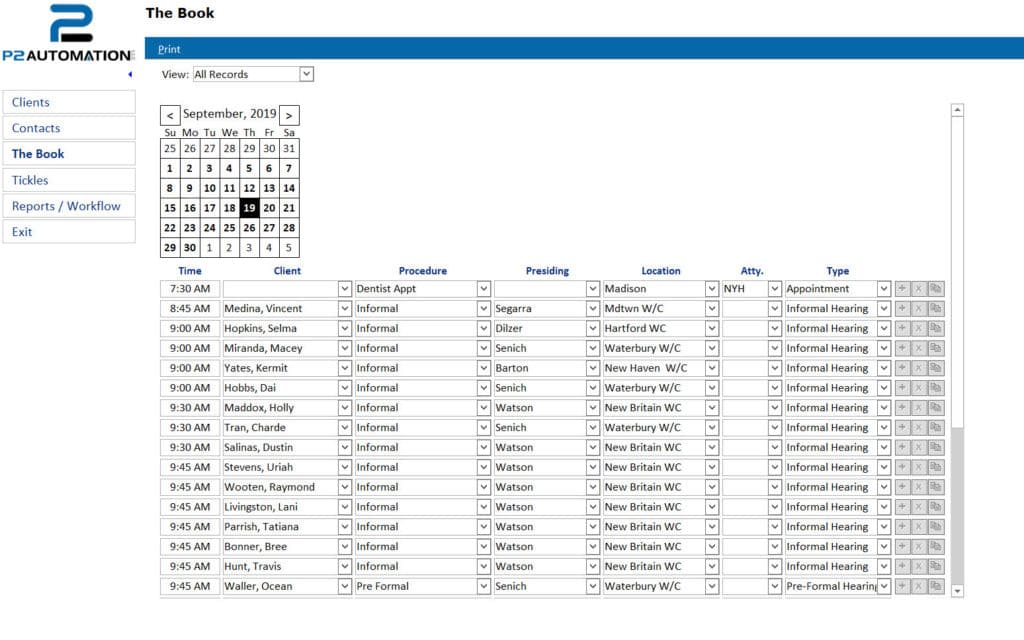This screenshot has height=640, width=1024.
Task: Click the P2 Automation logo
Action: tap(69, 33)
